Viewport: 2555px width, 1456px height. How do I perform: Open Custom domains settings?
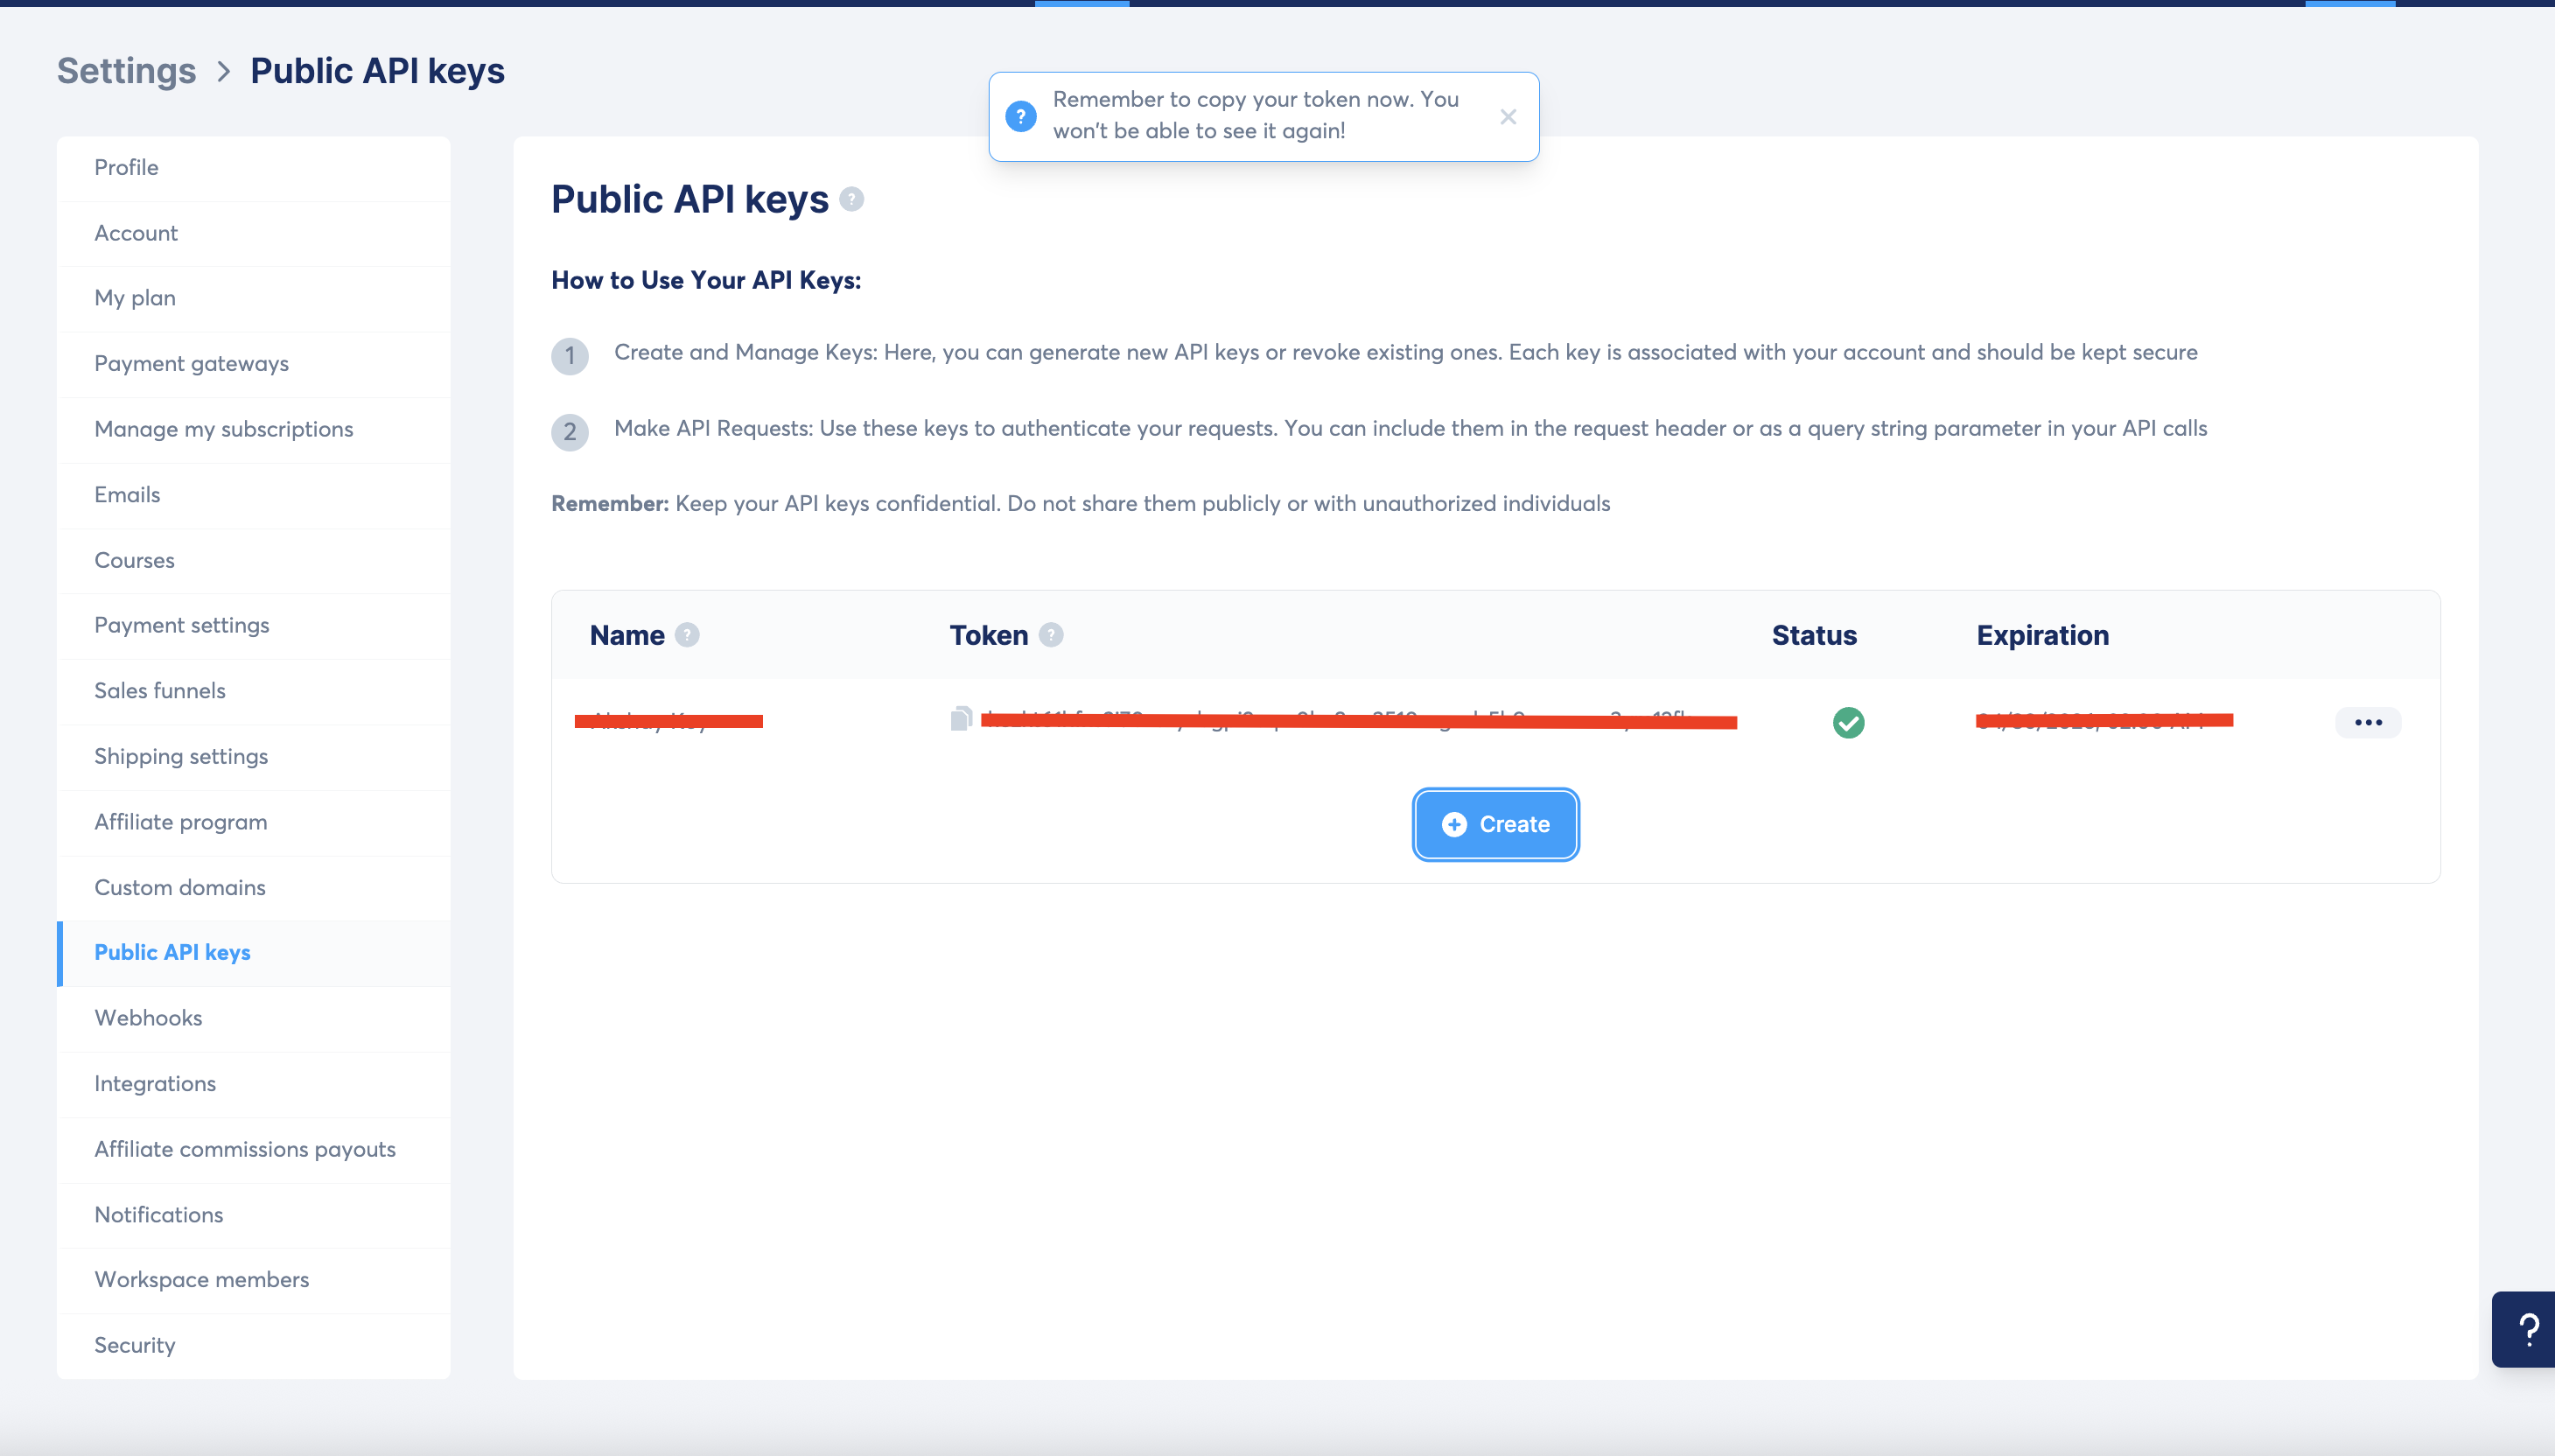180,887
